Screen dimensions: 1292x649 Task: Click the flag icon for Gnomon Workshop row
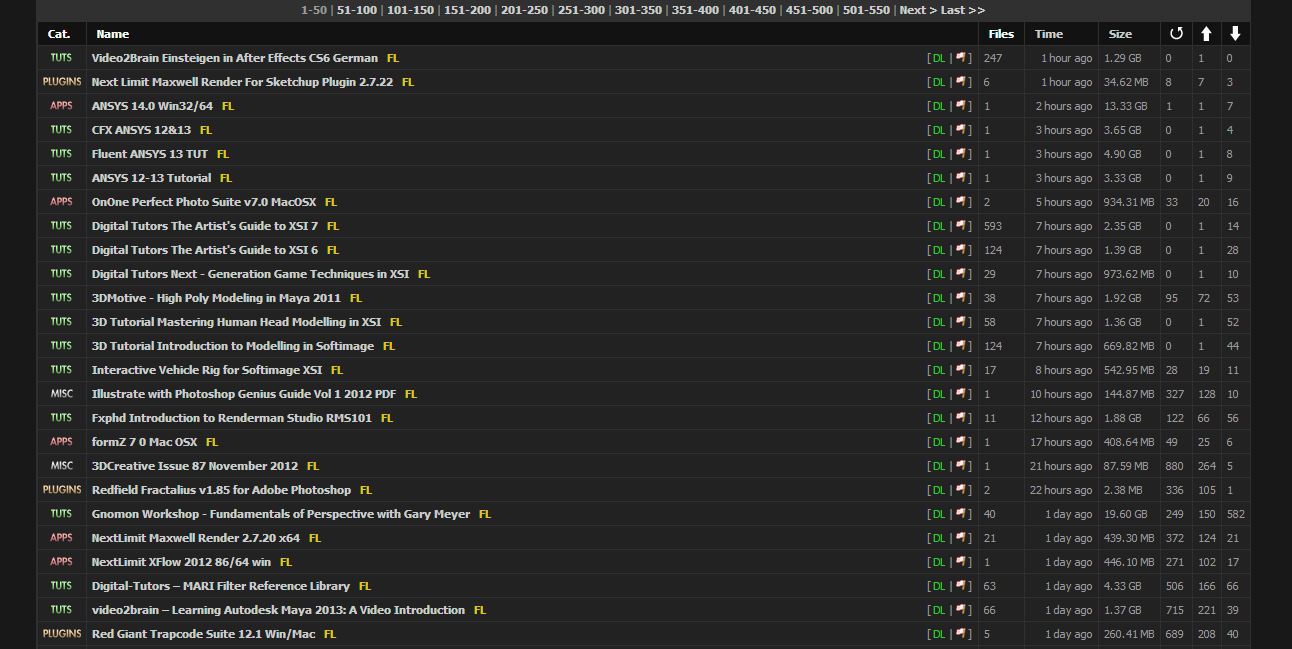[x=961, y=514]
